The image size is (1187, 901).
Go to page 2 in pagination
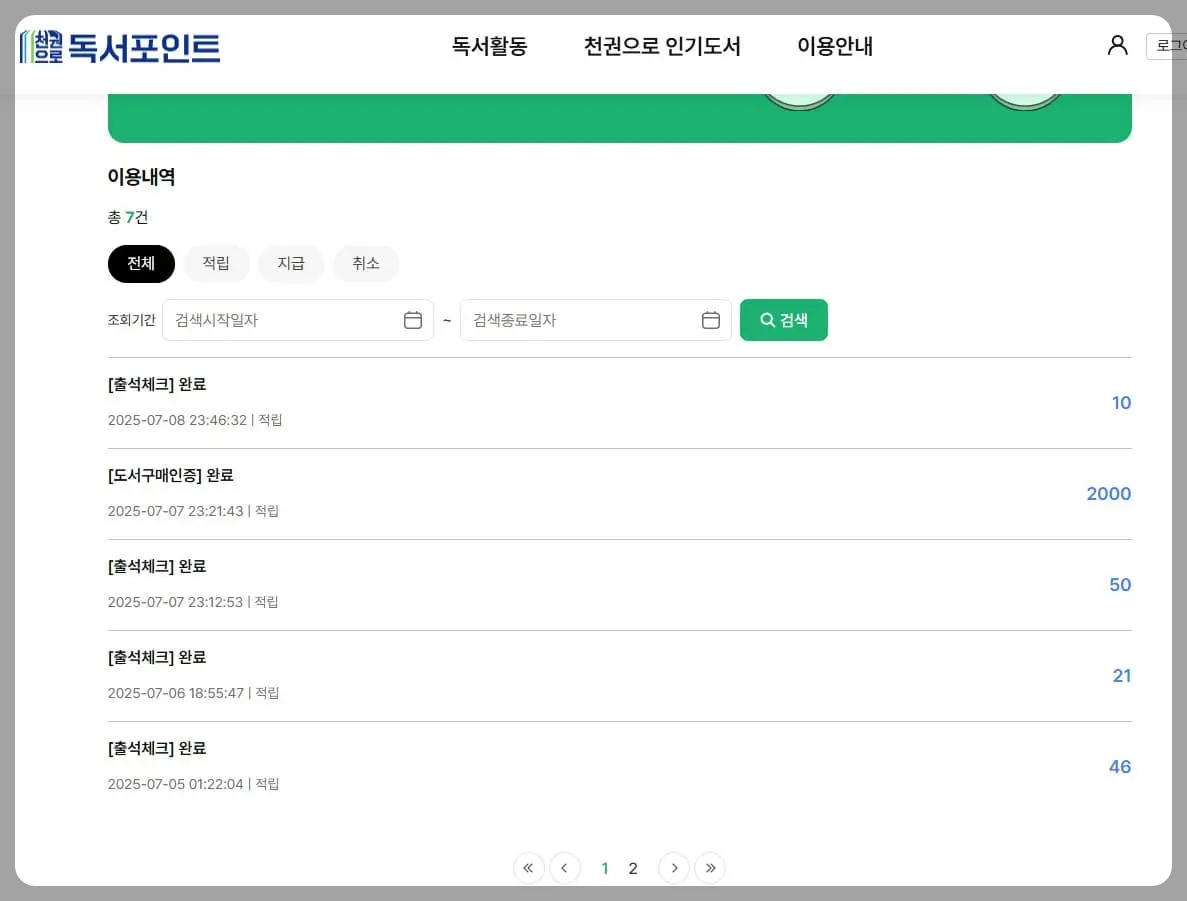coord(633,868)
